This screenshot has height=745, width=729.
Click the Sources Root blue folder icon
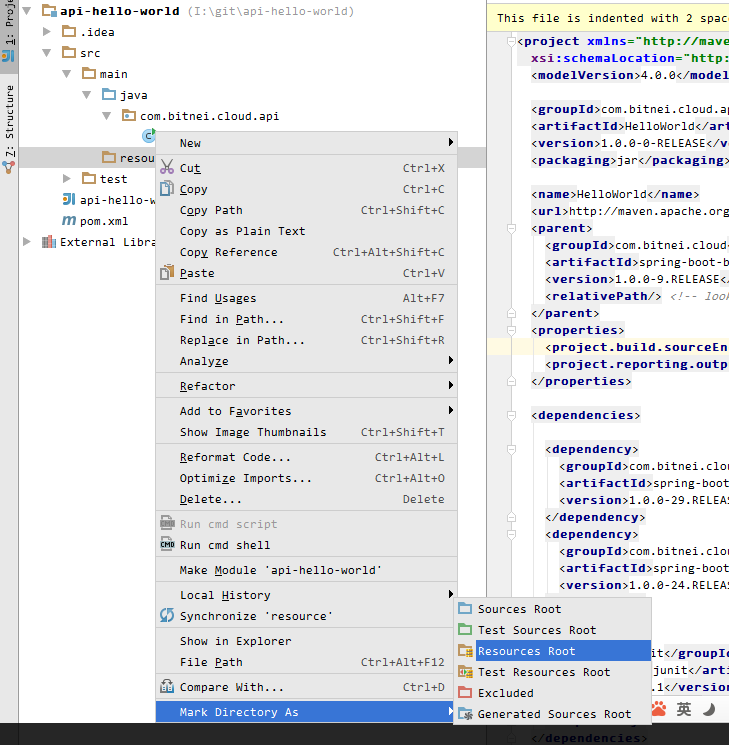(x=465, y=609)
